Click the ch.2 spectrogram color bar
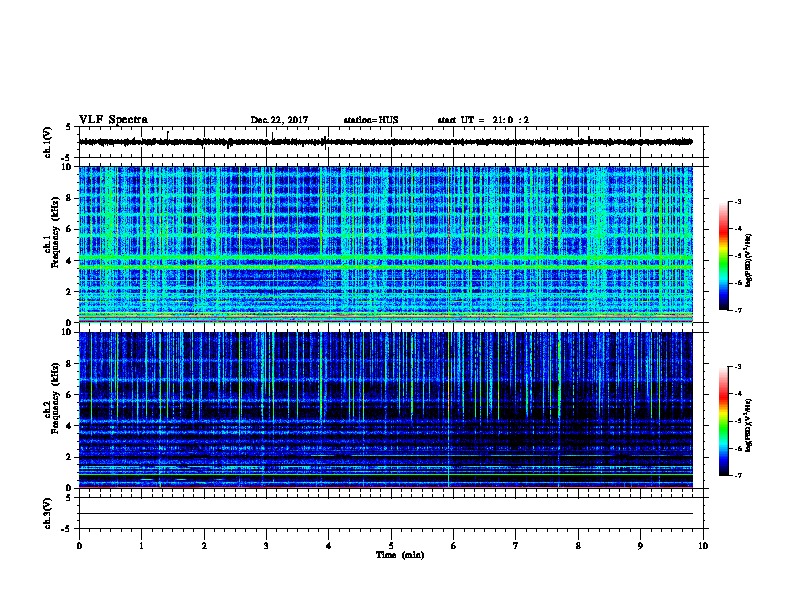The image size is (792, 612). (x=723, y=421)
